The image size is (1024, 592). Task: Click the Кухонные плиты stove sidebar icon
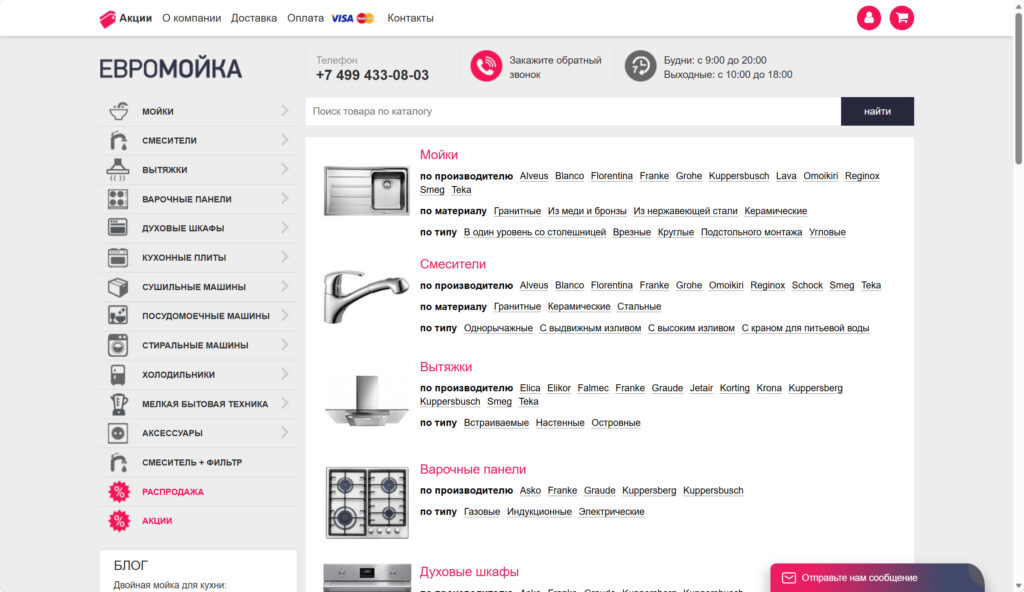(x=118, y=257)
